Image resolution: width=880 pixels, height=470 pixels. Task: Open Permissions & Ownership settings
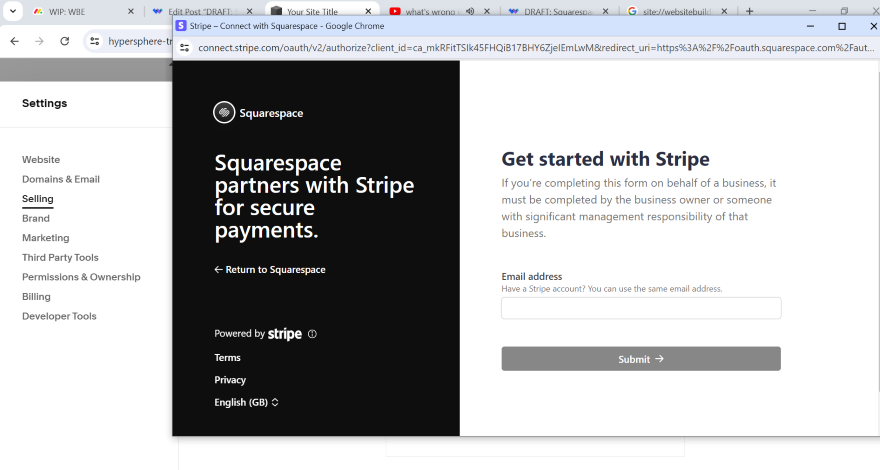pyautogui.click(x=81, y=277)
